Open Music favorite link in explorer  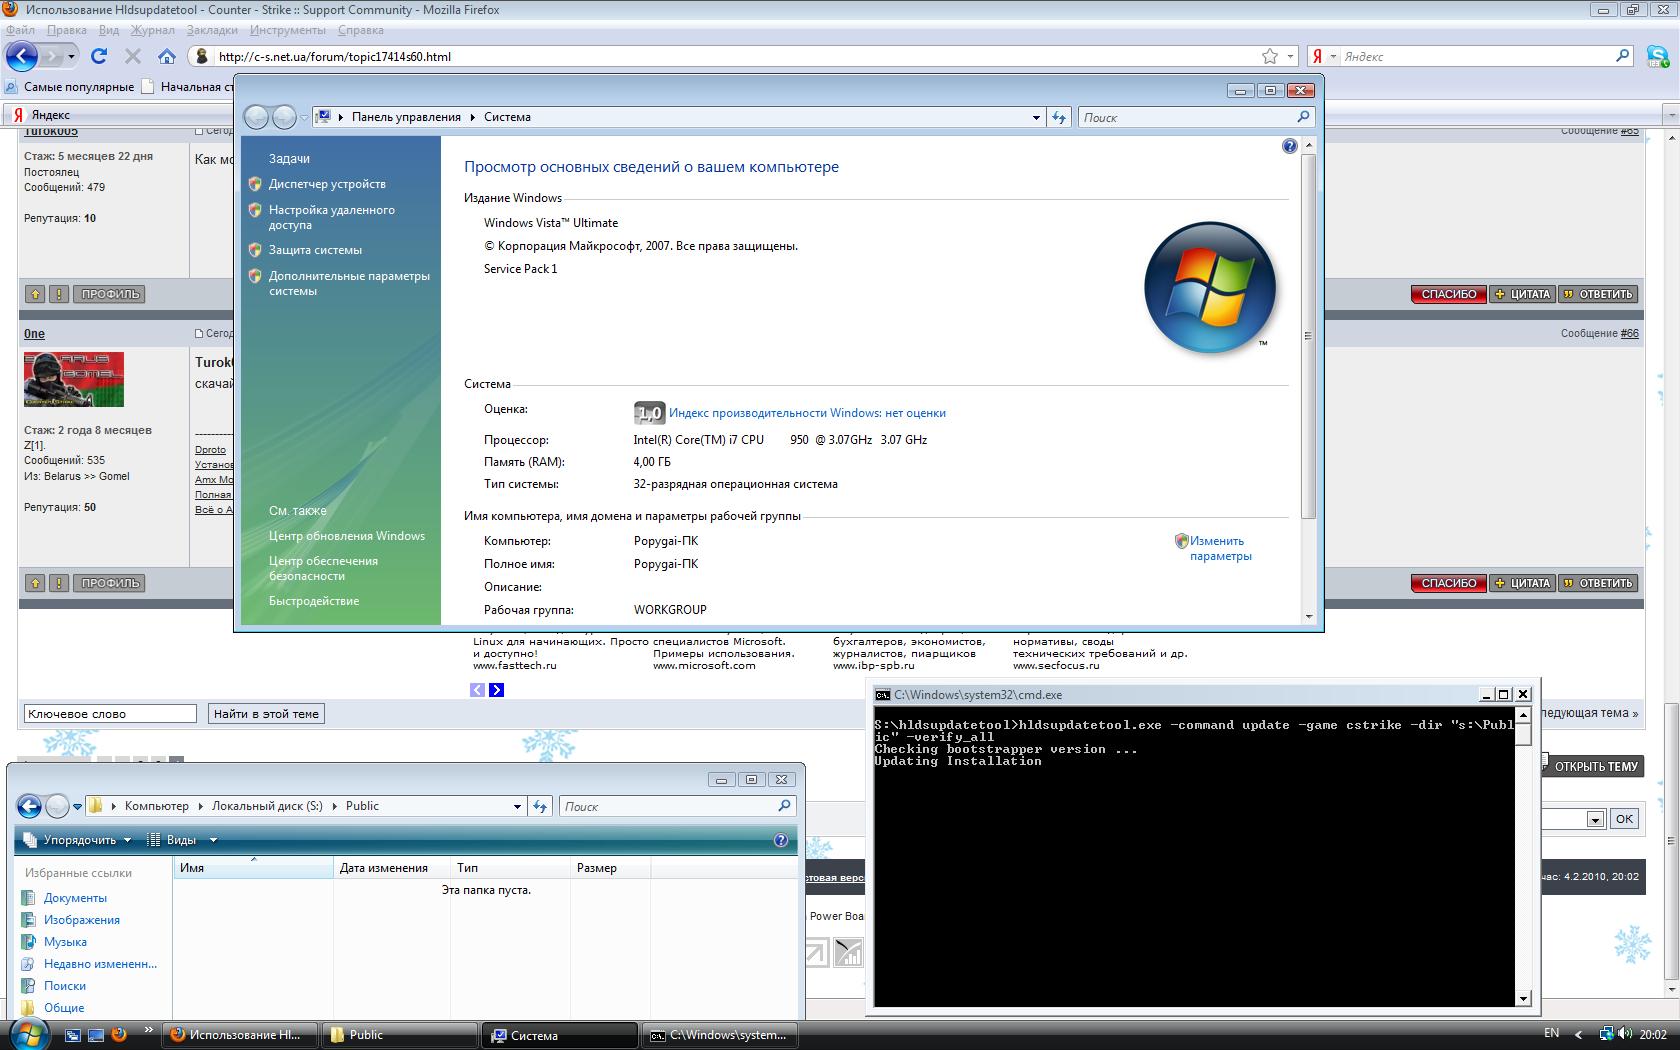(x=65, y=942)
